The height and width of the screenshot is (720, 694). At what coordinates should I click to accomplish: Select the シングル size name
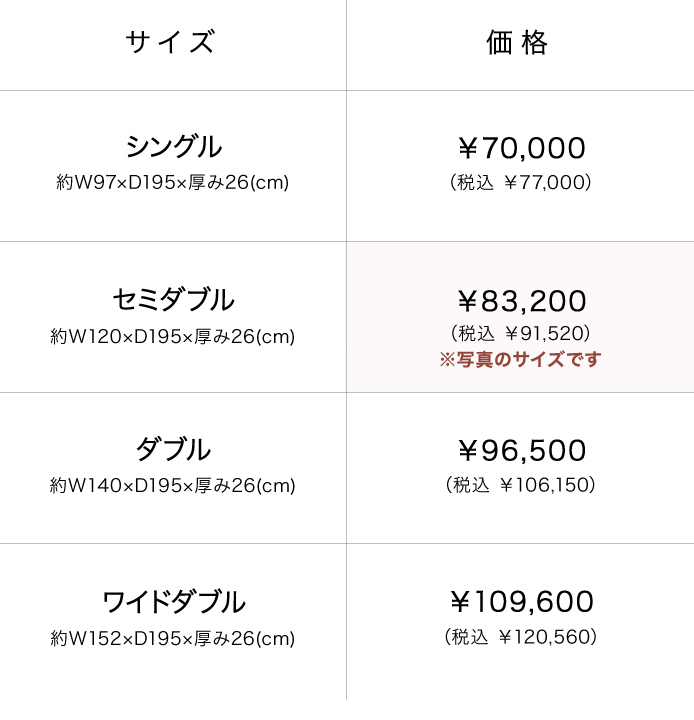[173, 147]
